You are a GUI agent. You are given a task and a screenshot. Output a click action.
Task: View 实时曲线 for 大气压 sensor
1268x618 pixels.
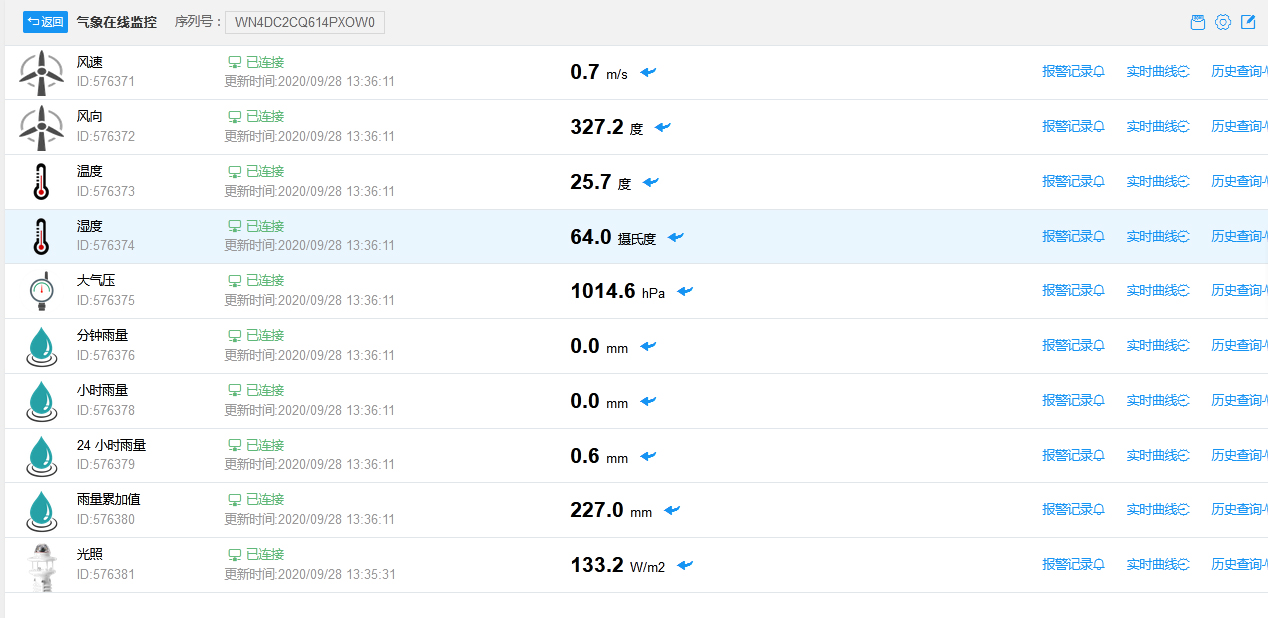(x=1157, y=291)
